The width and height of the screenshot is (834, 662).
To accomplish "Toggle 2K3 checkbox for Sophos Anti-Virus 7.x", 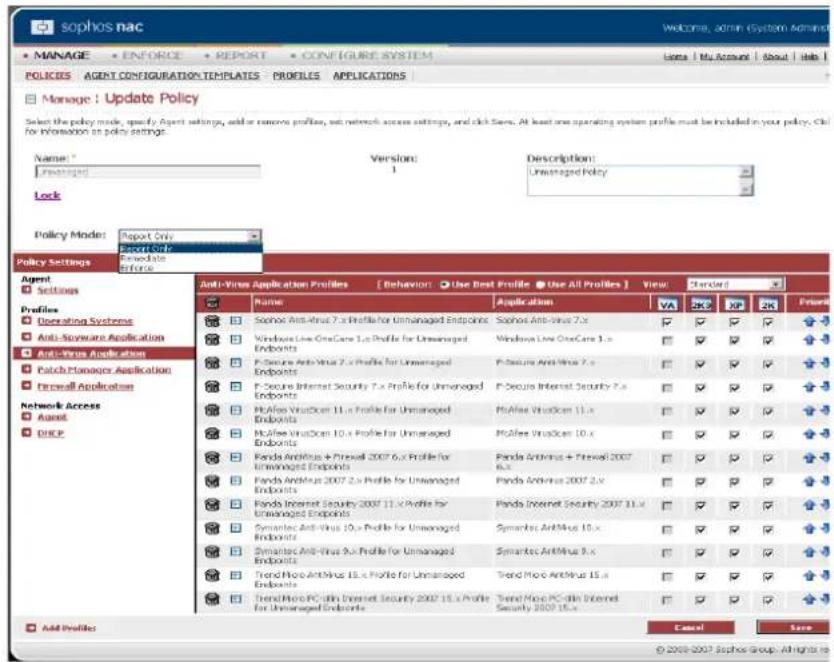I will (700, 322).
